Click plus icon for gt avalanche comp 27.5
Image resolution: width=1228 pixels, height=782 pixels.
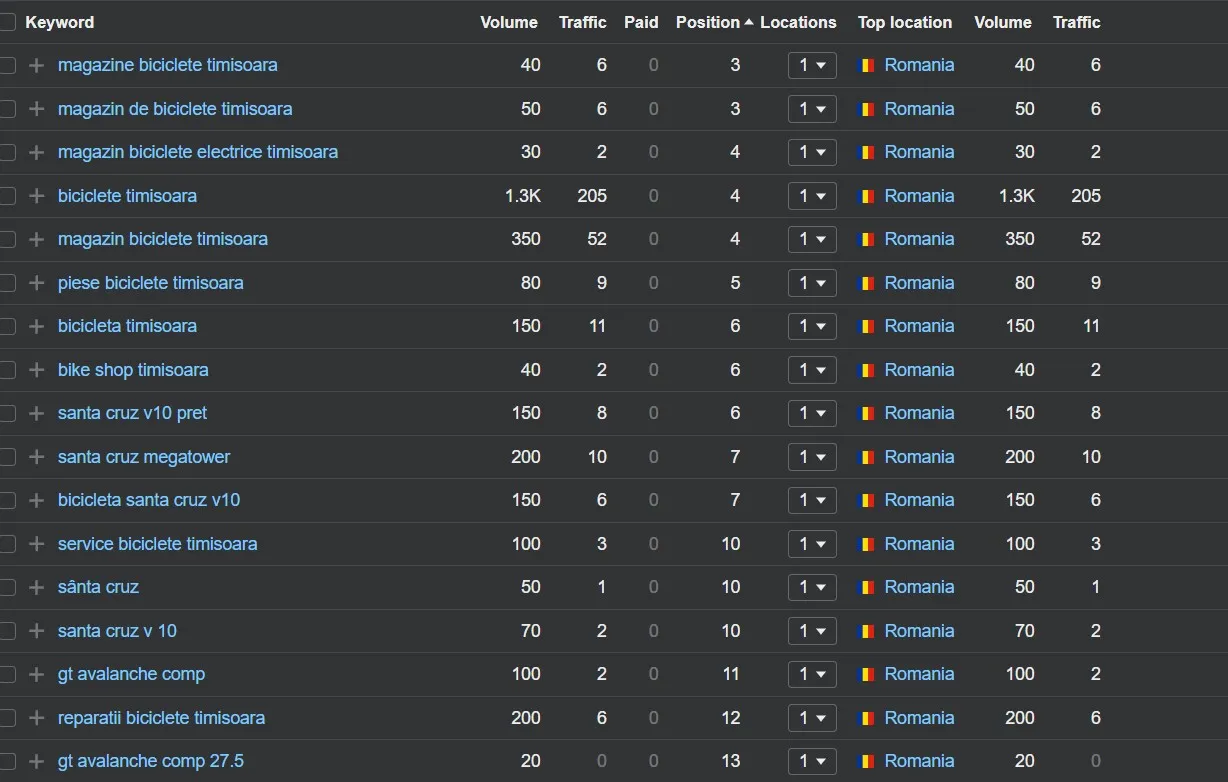[x=37, y=761]
